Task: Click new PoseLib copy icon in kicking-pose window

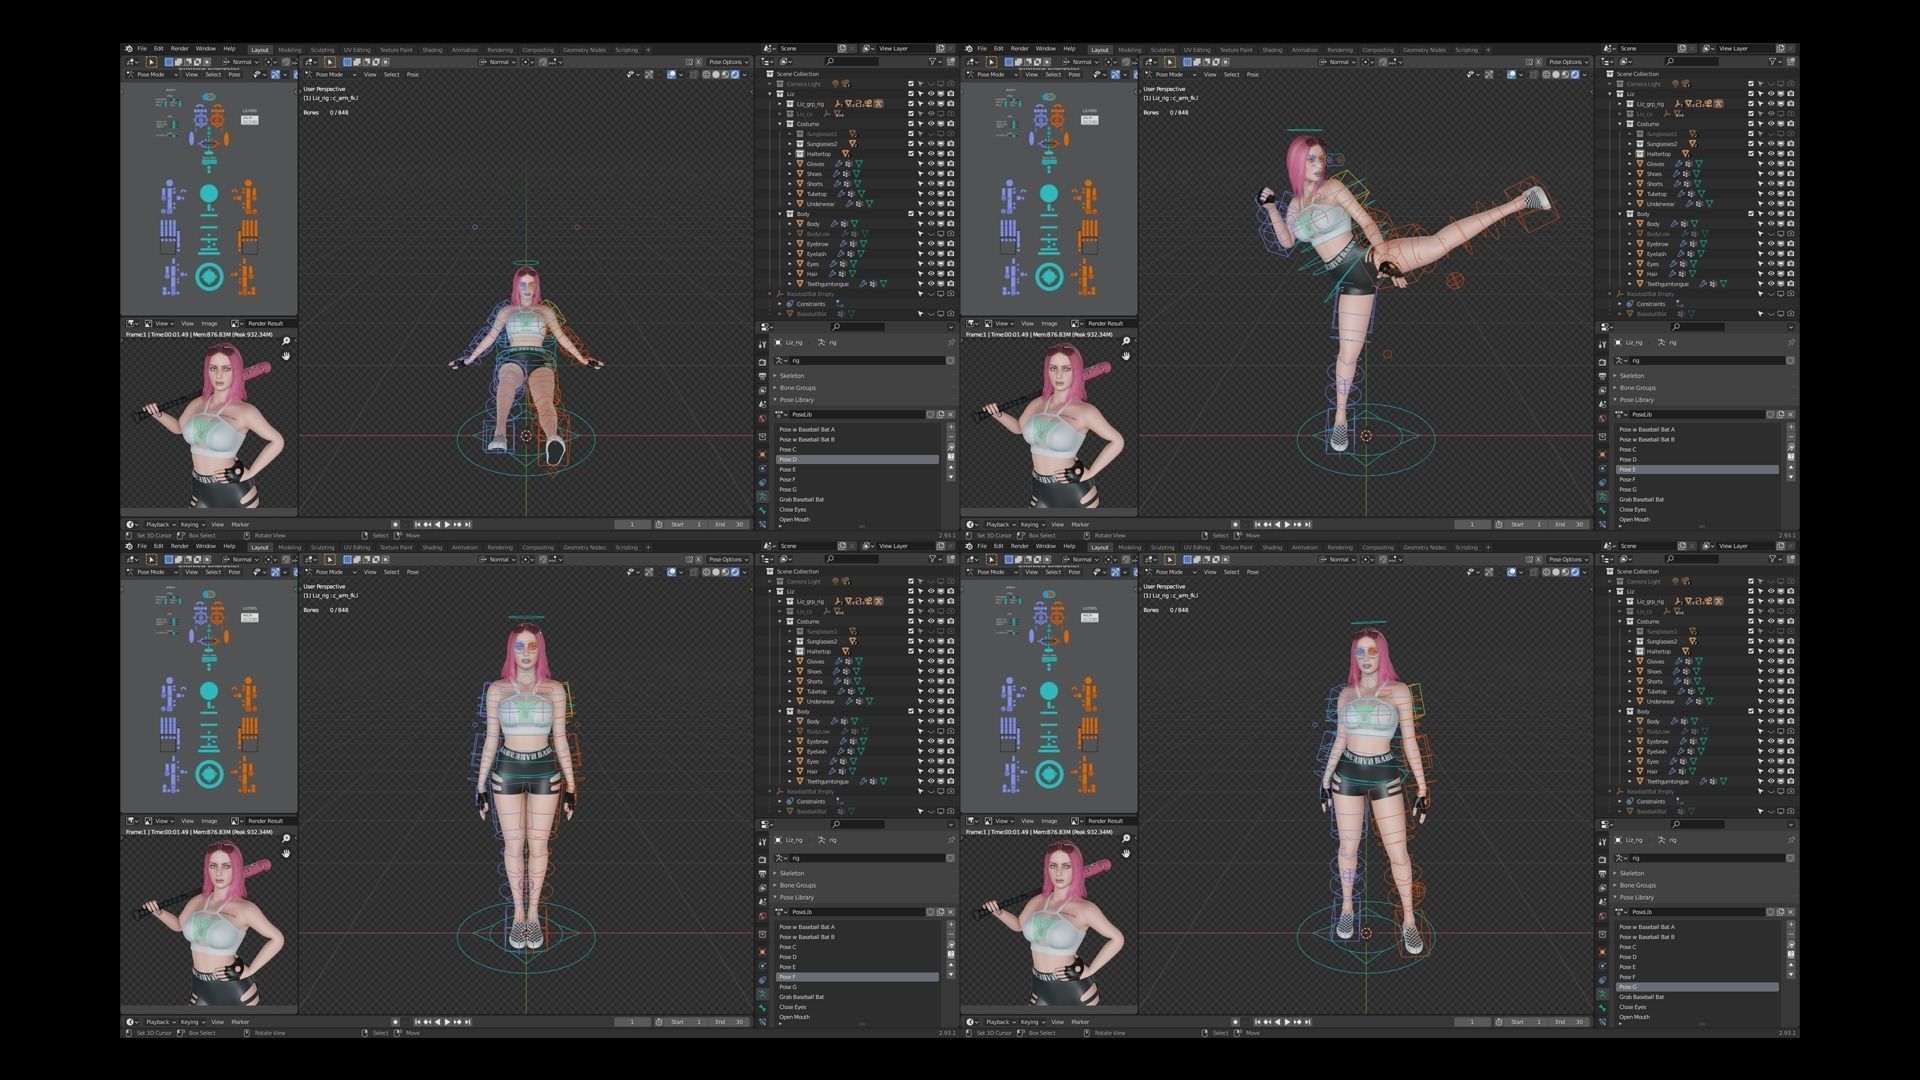Action: [x=1781, y=414]
